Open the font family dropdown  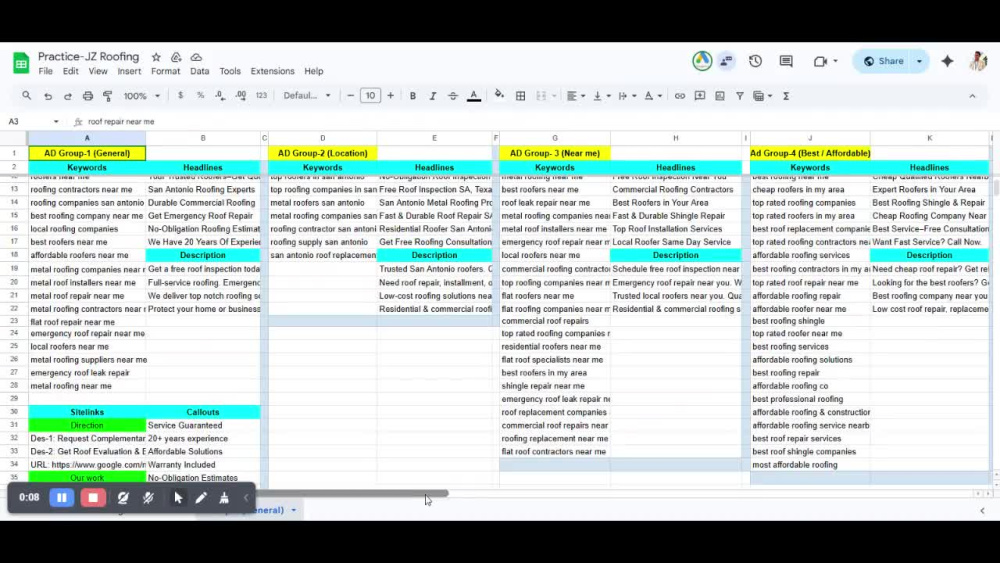coord(307,96)
